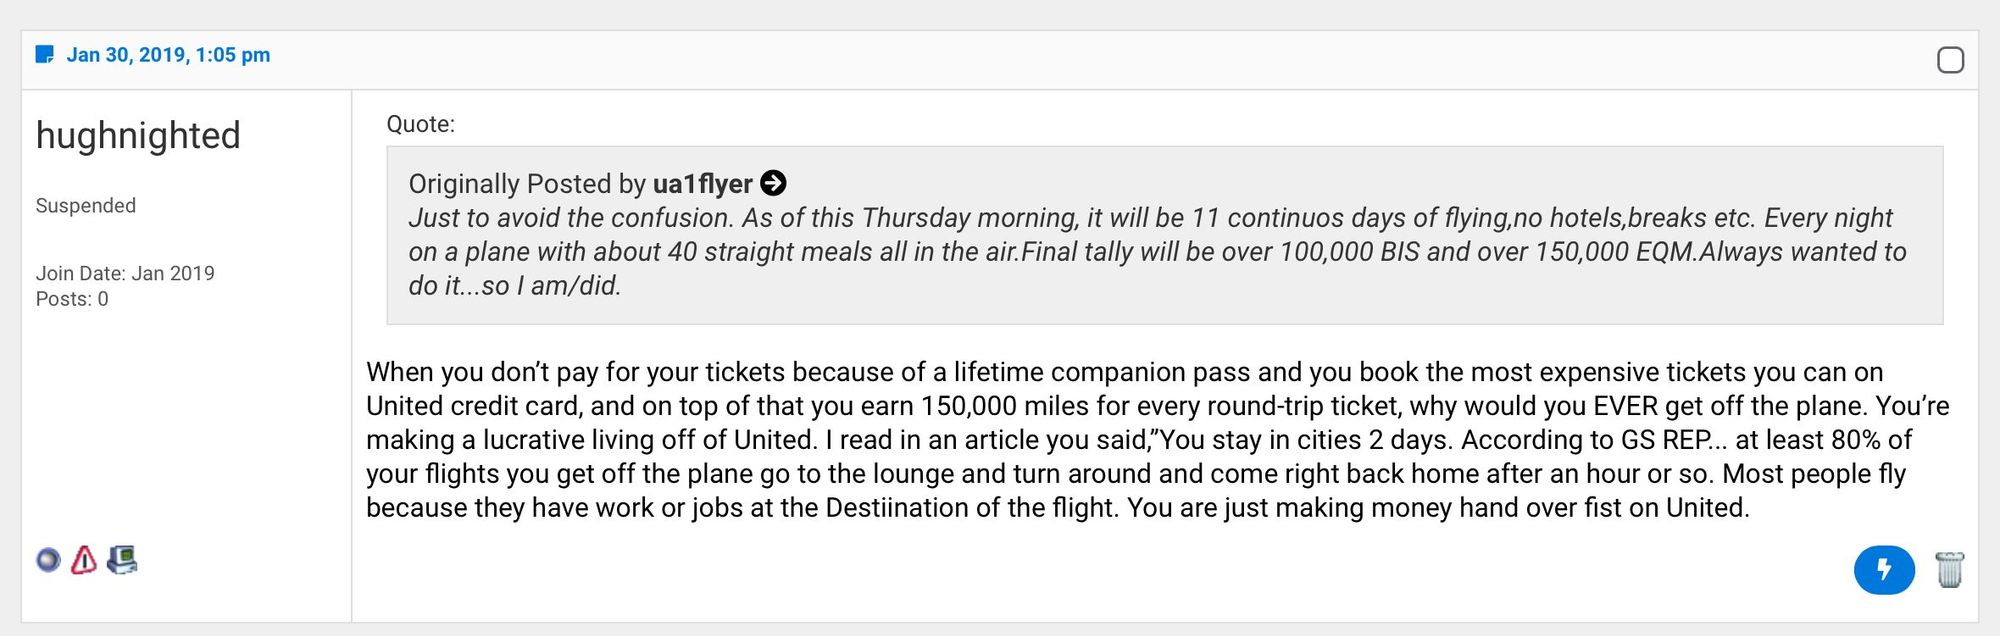The width and height of the screenshot is (2000, 636).
Task: Click the grey offline status orb icon
Action: point(48,560)
